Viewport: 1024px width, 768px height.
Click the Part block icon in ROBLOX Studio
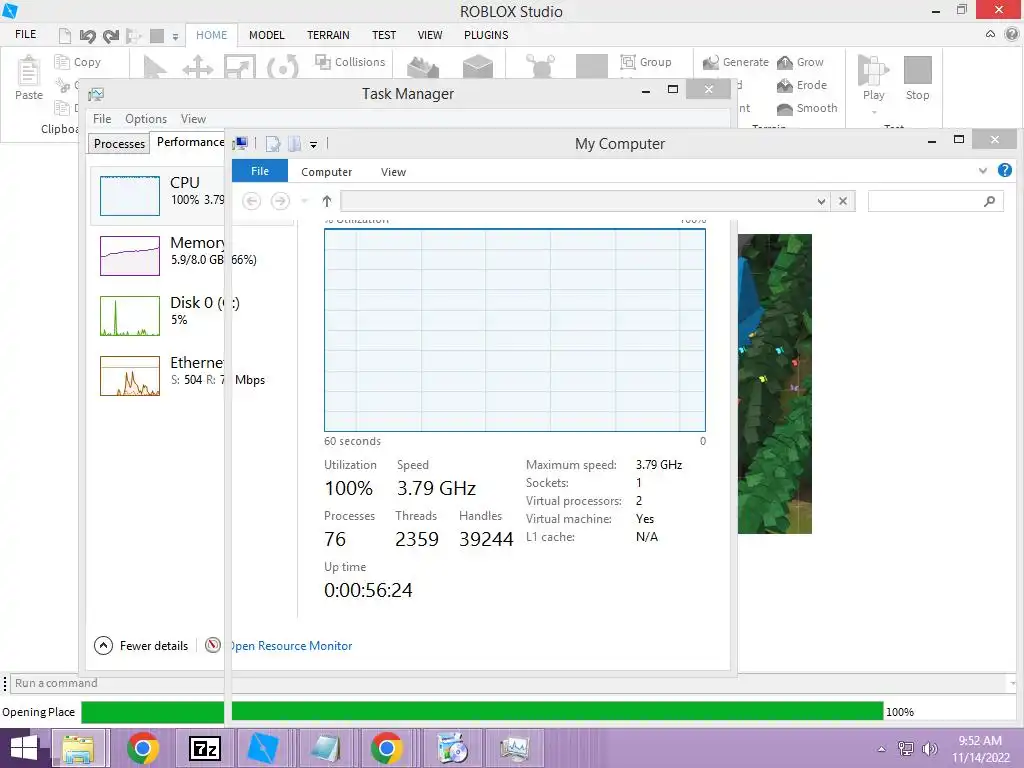point(477,67)
